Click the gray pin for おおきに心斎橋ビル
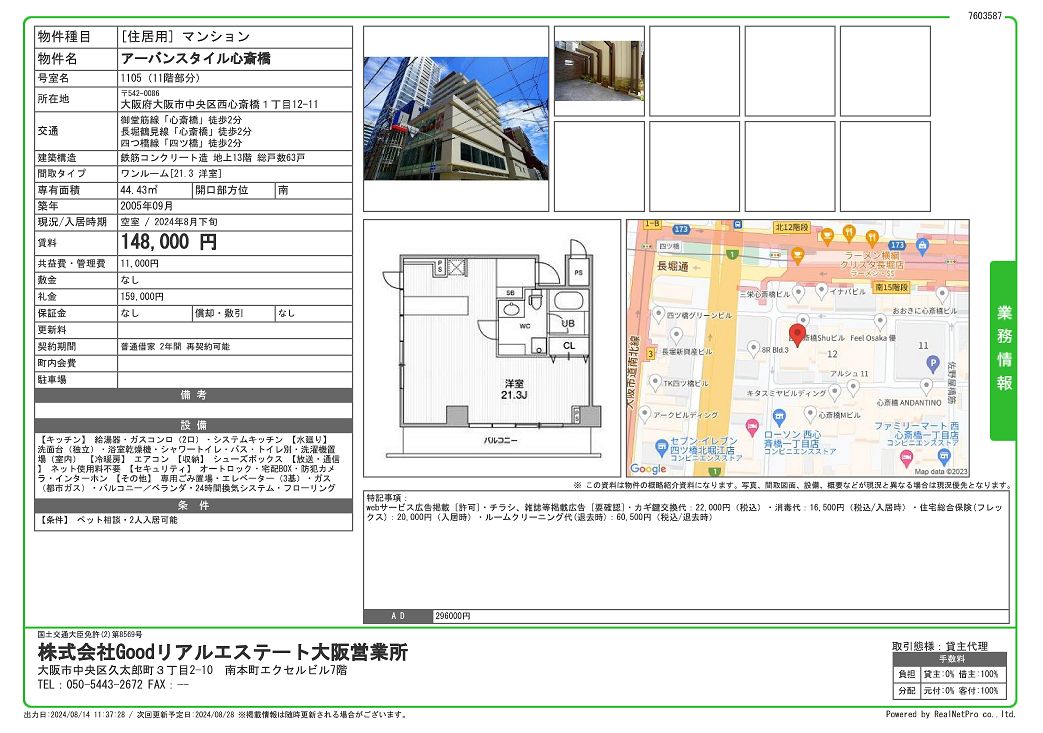1043x733 pixels. [x=942, y=295]
